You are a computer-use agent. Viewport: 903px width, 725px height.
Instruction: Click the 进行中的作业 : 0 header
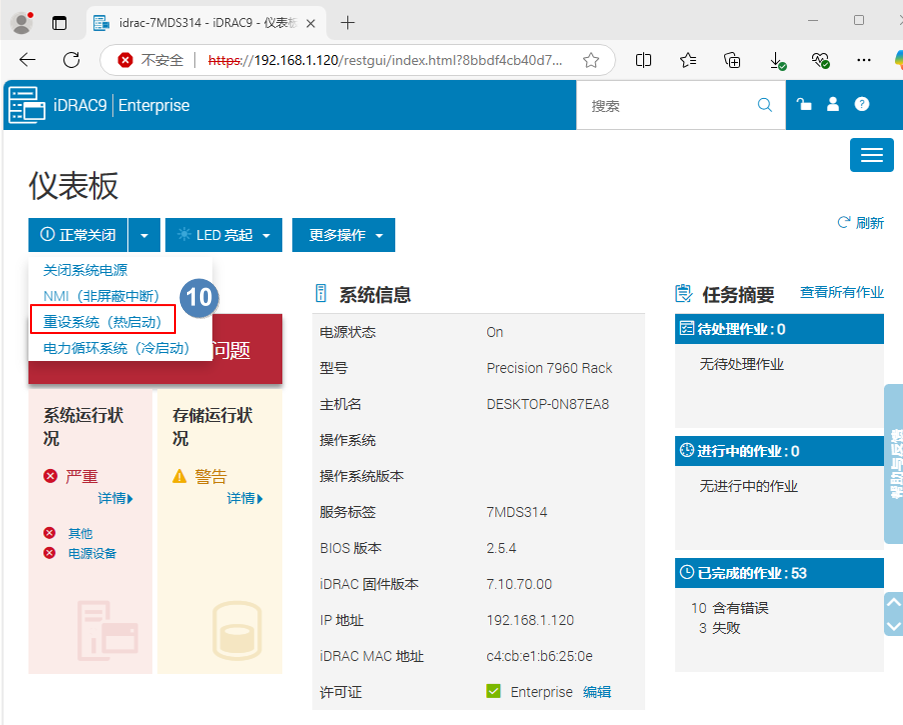click(x=779, y=451)
